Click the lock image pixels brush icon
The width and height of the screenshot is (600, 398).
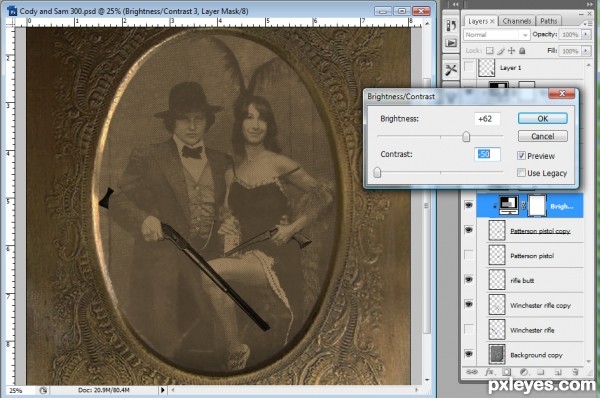501,51
